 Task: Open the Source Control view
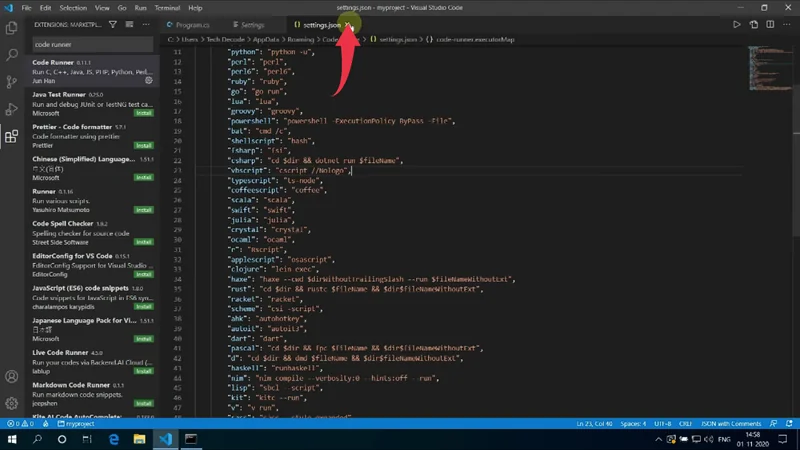pyautogui.click(x=12, y=82)
